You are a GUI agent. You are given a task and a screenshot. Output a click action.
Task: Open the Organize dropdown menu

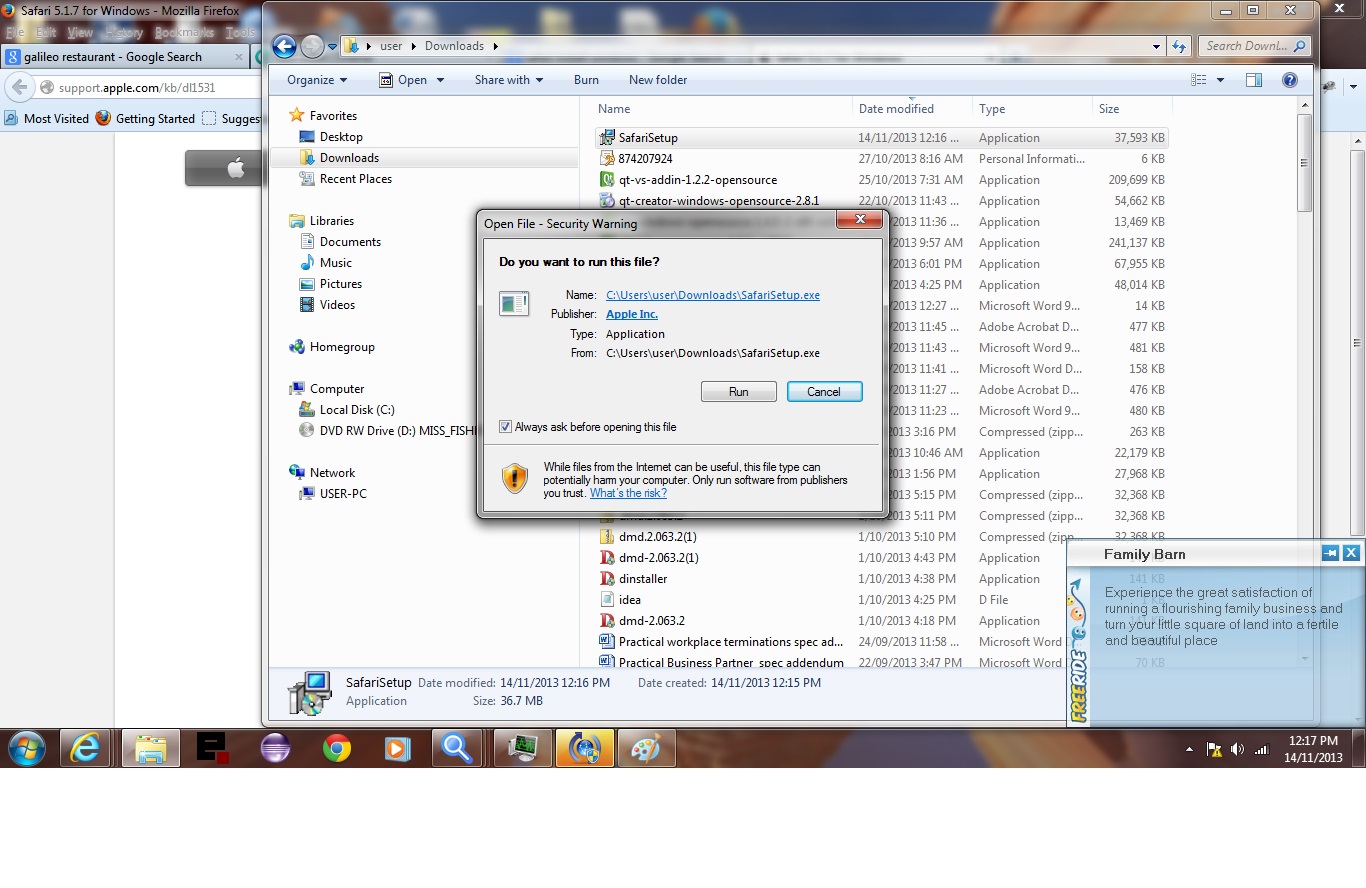pos(316,80)
